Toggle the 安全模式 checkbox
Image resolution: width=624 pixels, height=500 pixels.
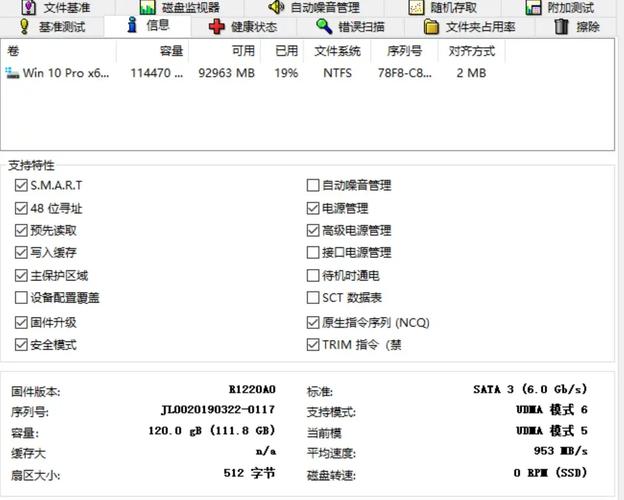[21, 345]
